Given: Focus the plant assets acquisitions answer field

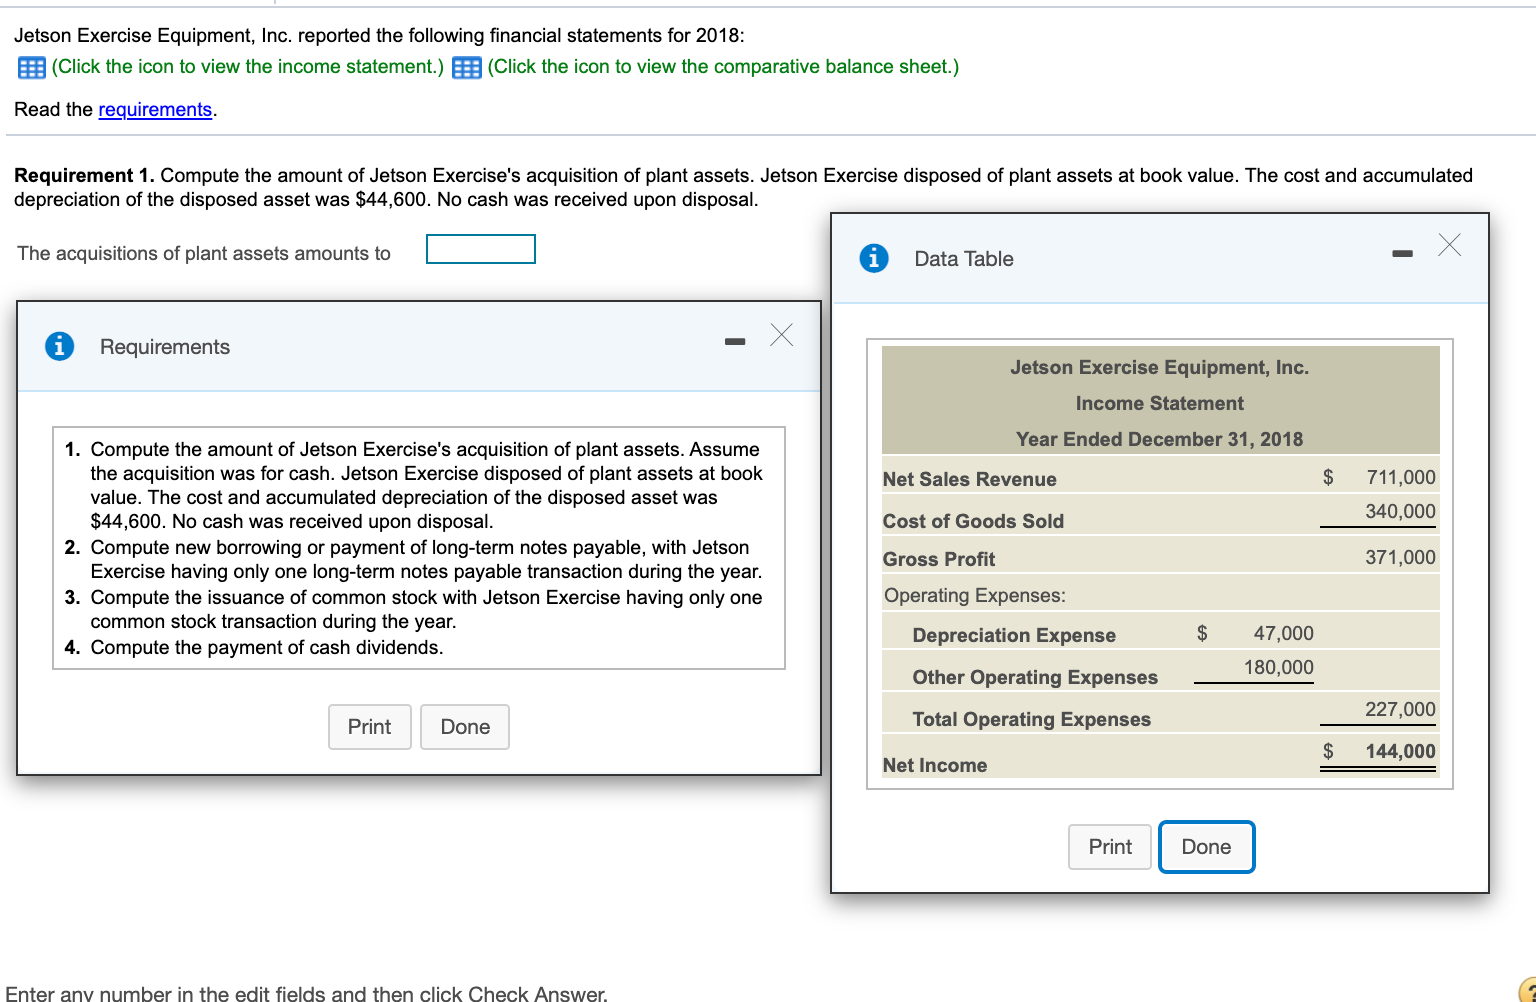Looking at the screenshot, I should [x=481, y=249].
